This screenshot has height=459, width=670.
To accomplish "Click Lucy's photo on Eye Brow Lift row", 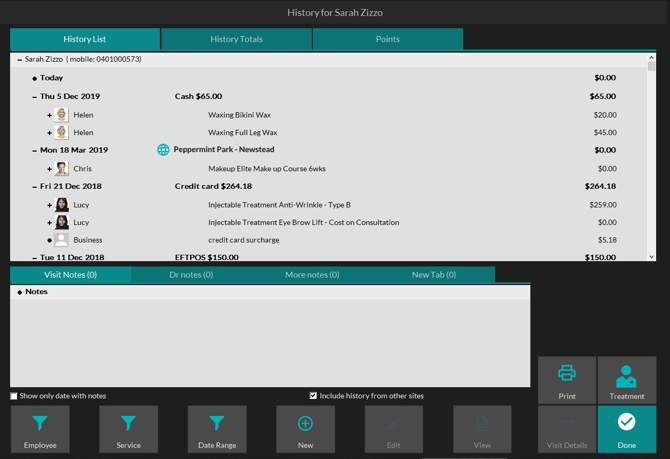I will (62, 222).
